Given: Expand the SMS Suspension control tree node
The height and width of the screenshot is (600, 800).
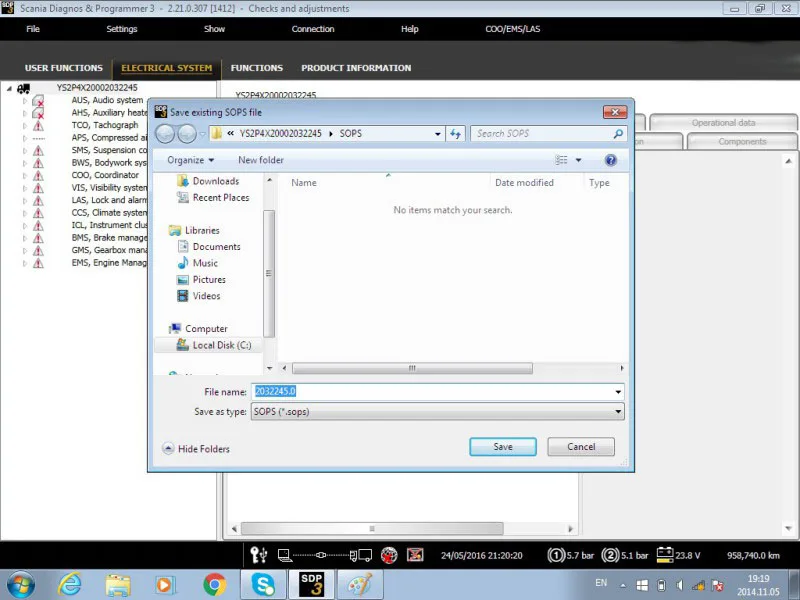Looking at the screenshot, I should pyautogui.click(x=24, y=151).
